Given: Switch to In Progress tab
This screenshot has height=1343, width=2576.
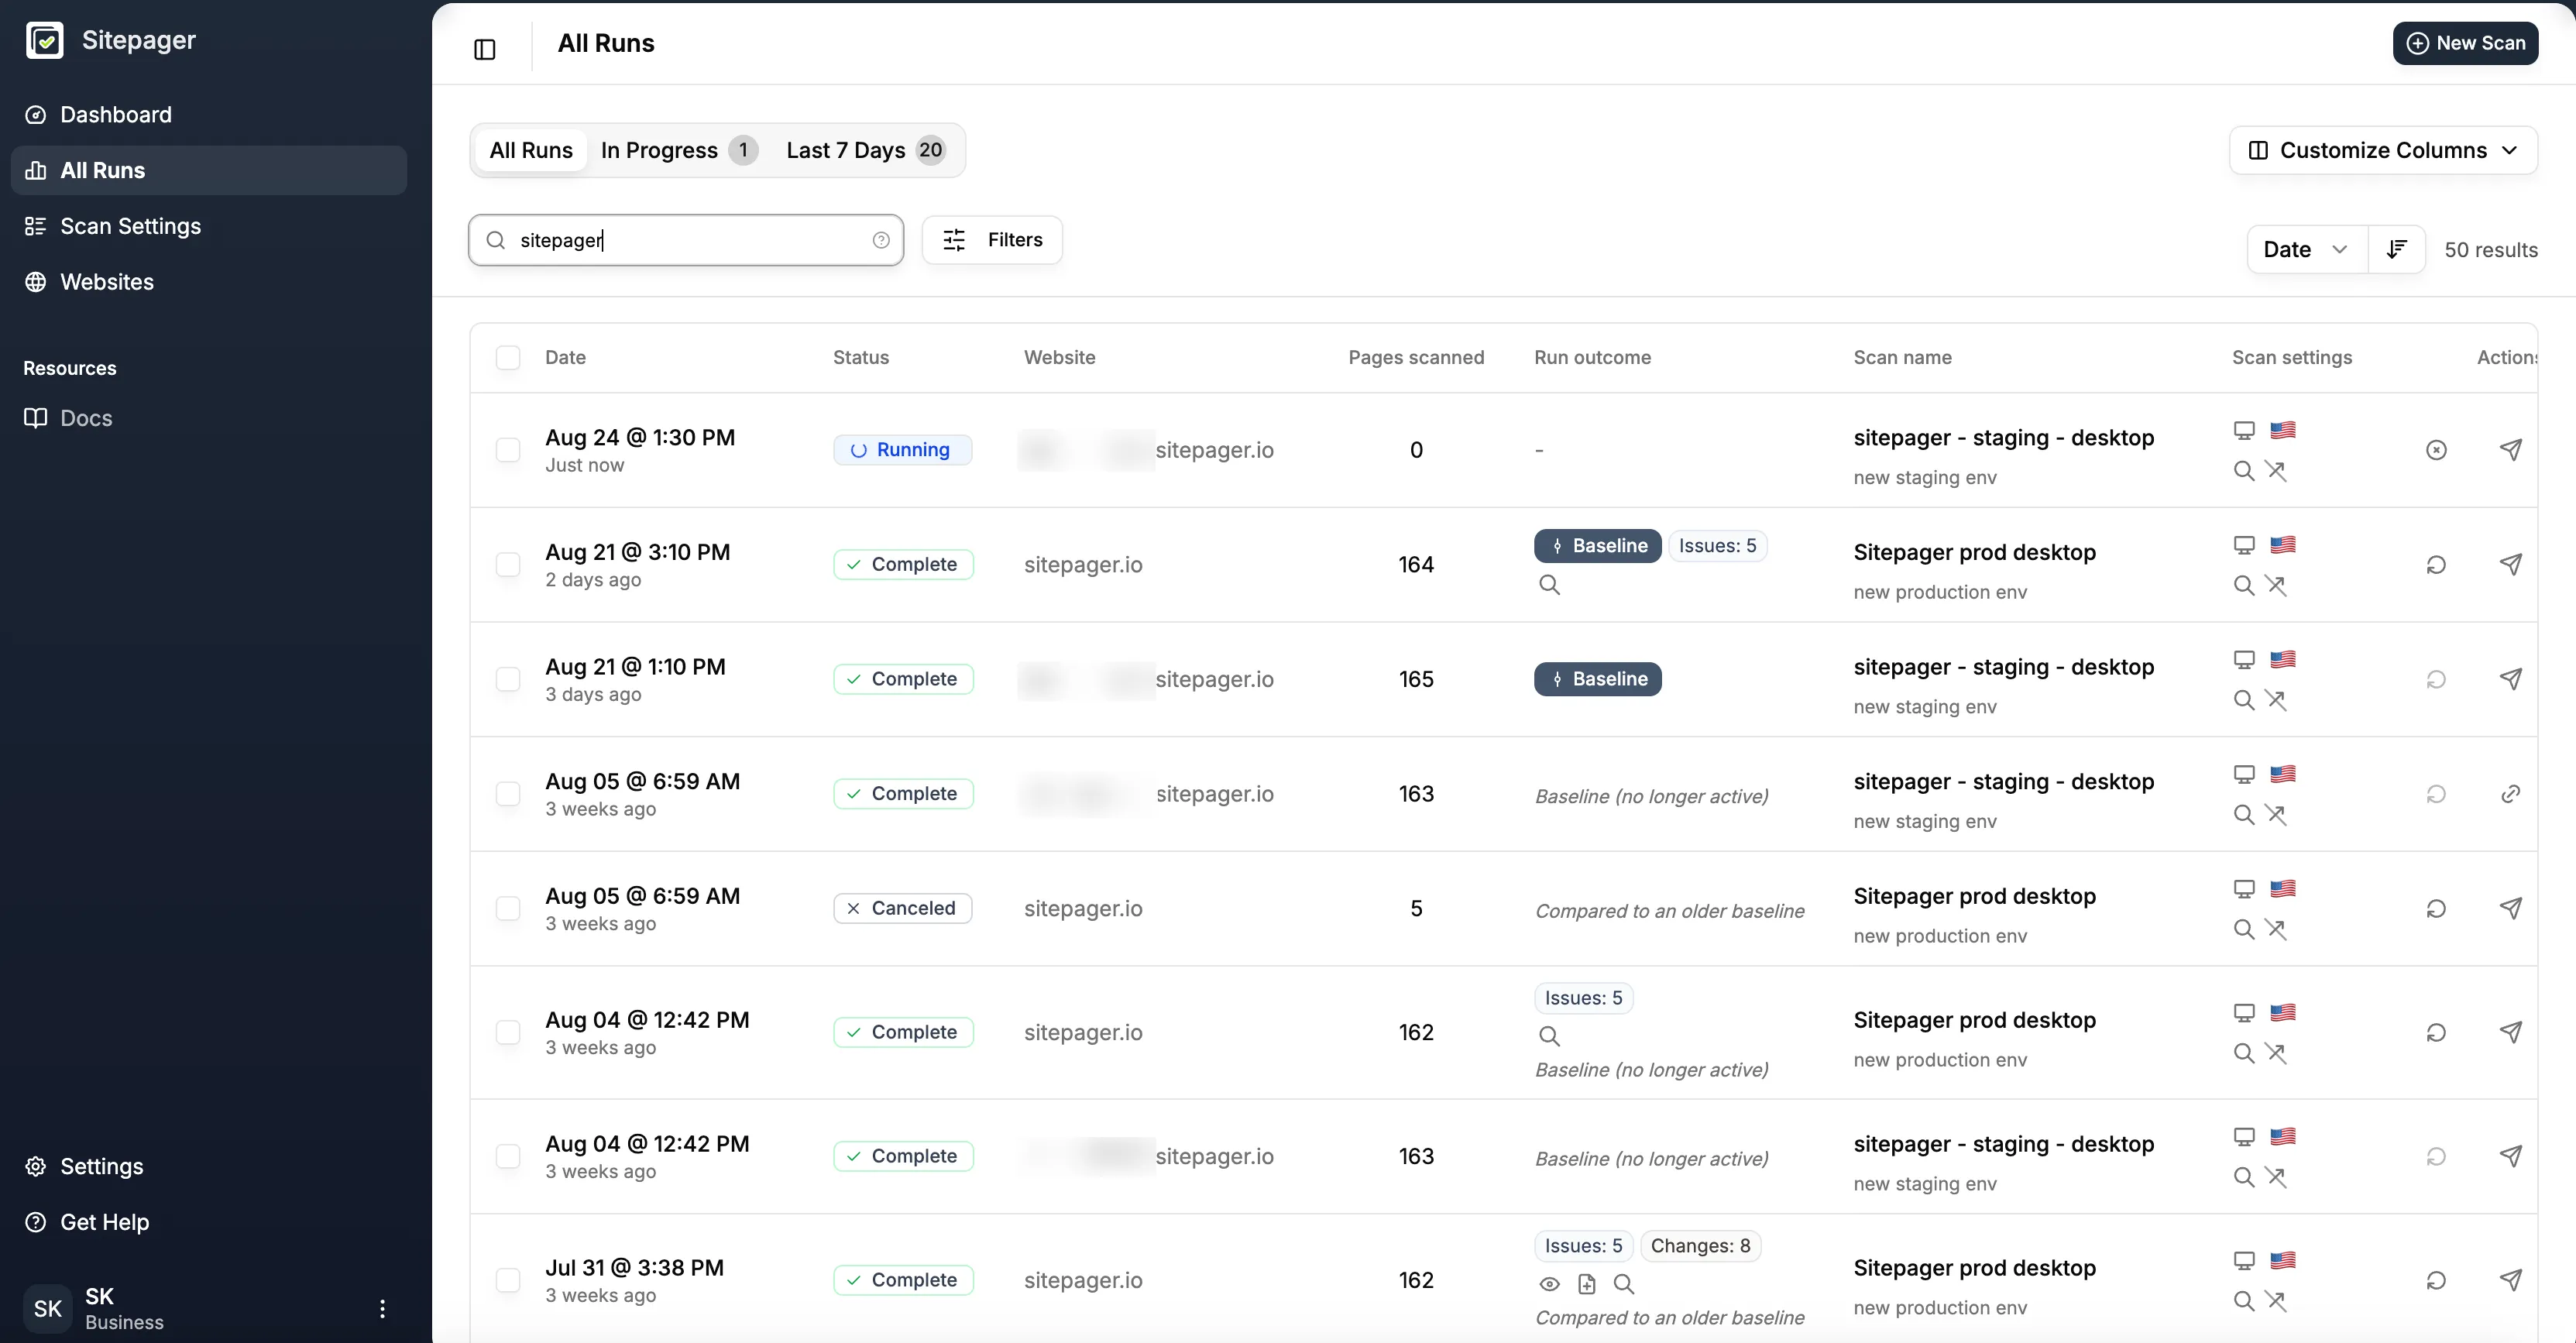Looking at the screenshot, I should [x=679, y=150].
